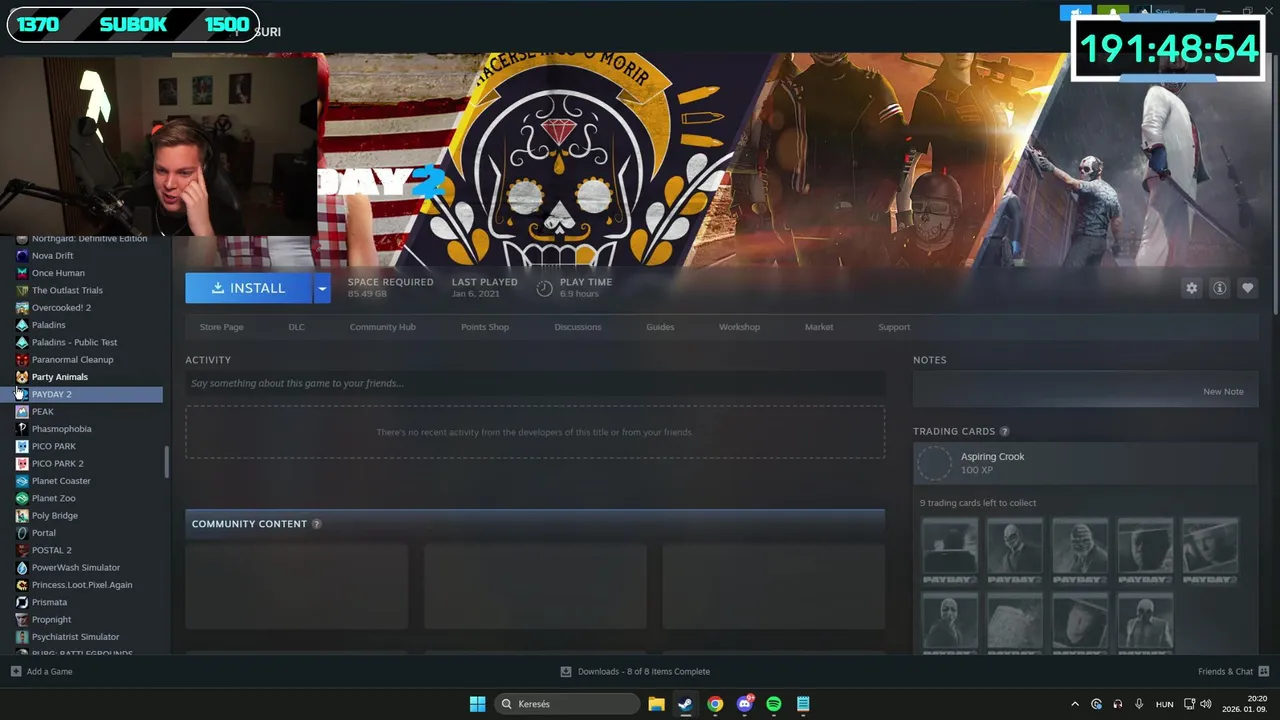Select Portal in the library list
The height and width of the screenshot is (720, 1280).
tap(43, 533)
